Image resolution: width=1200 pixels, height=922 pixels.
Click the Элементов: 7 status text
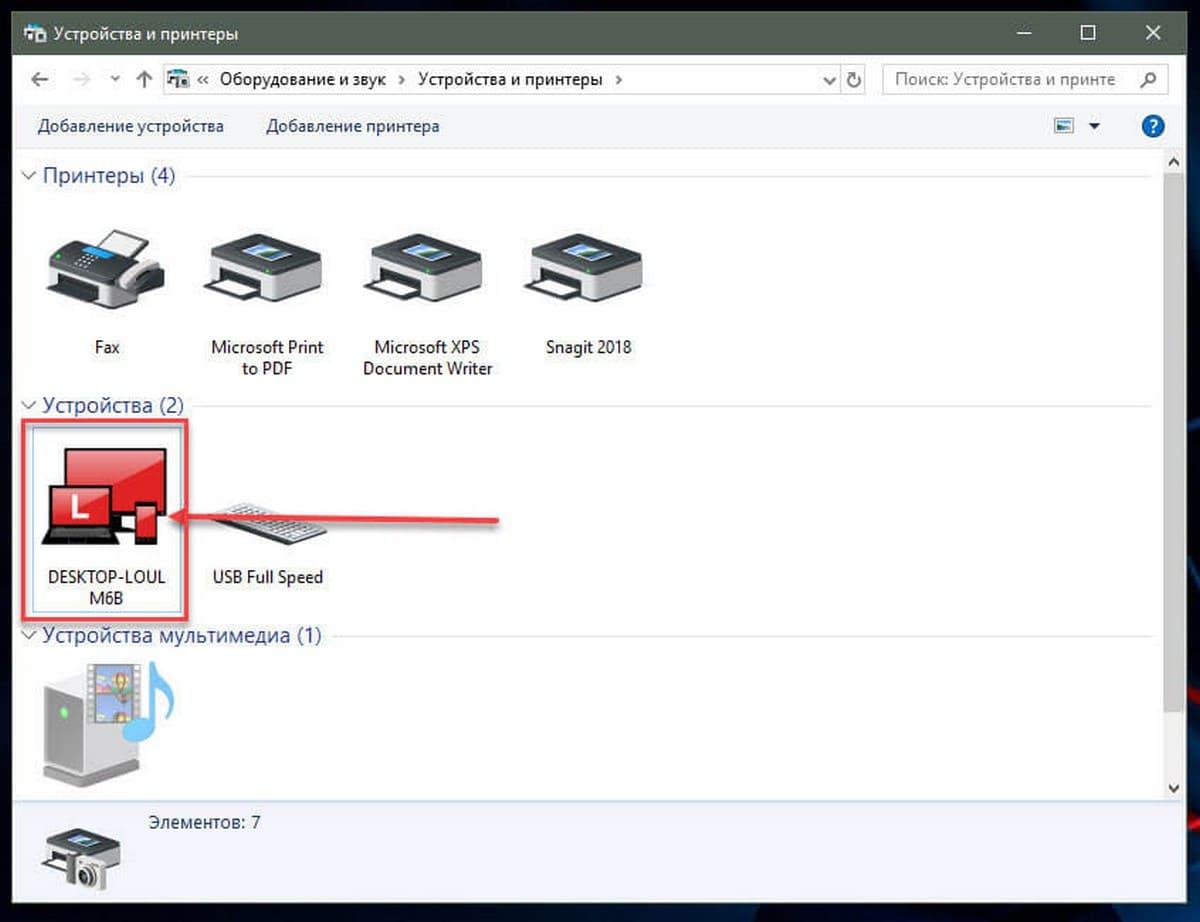(204, 823)
